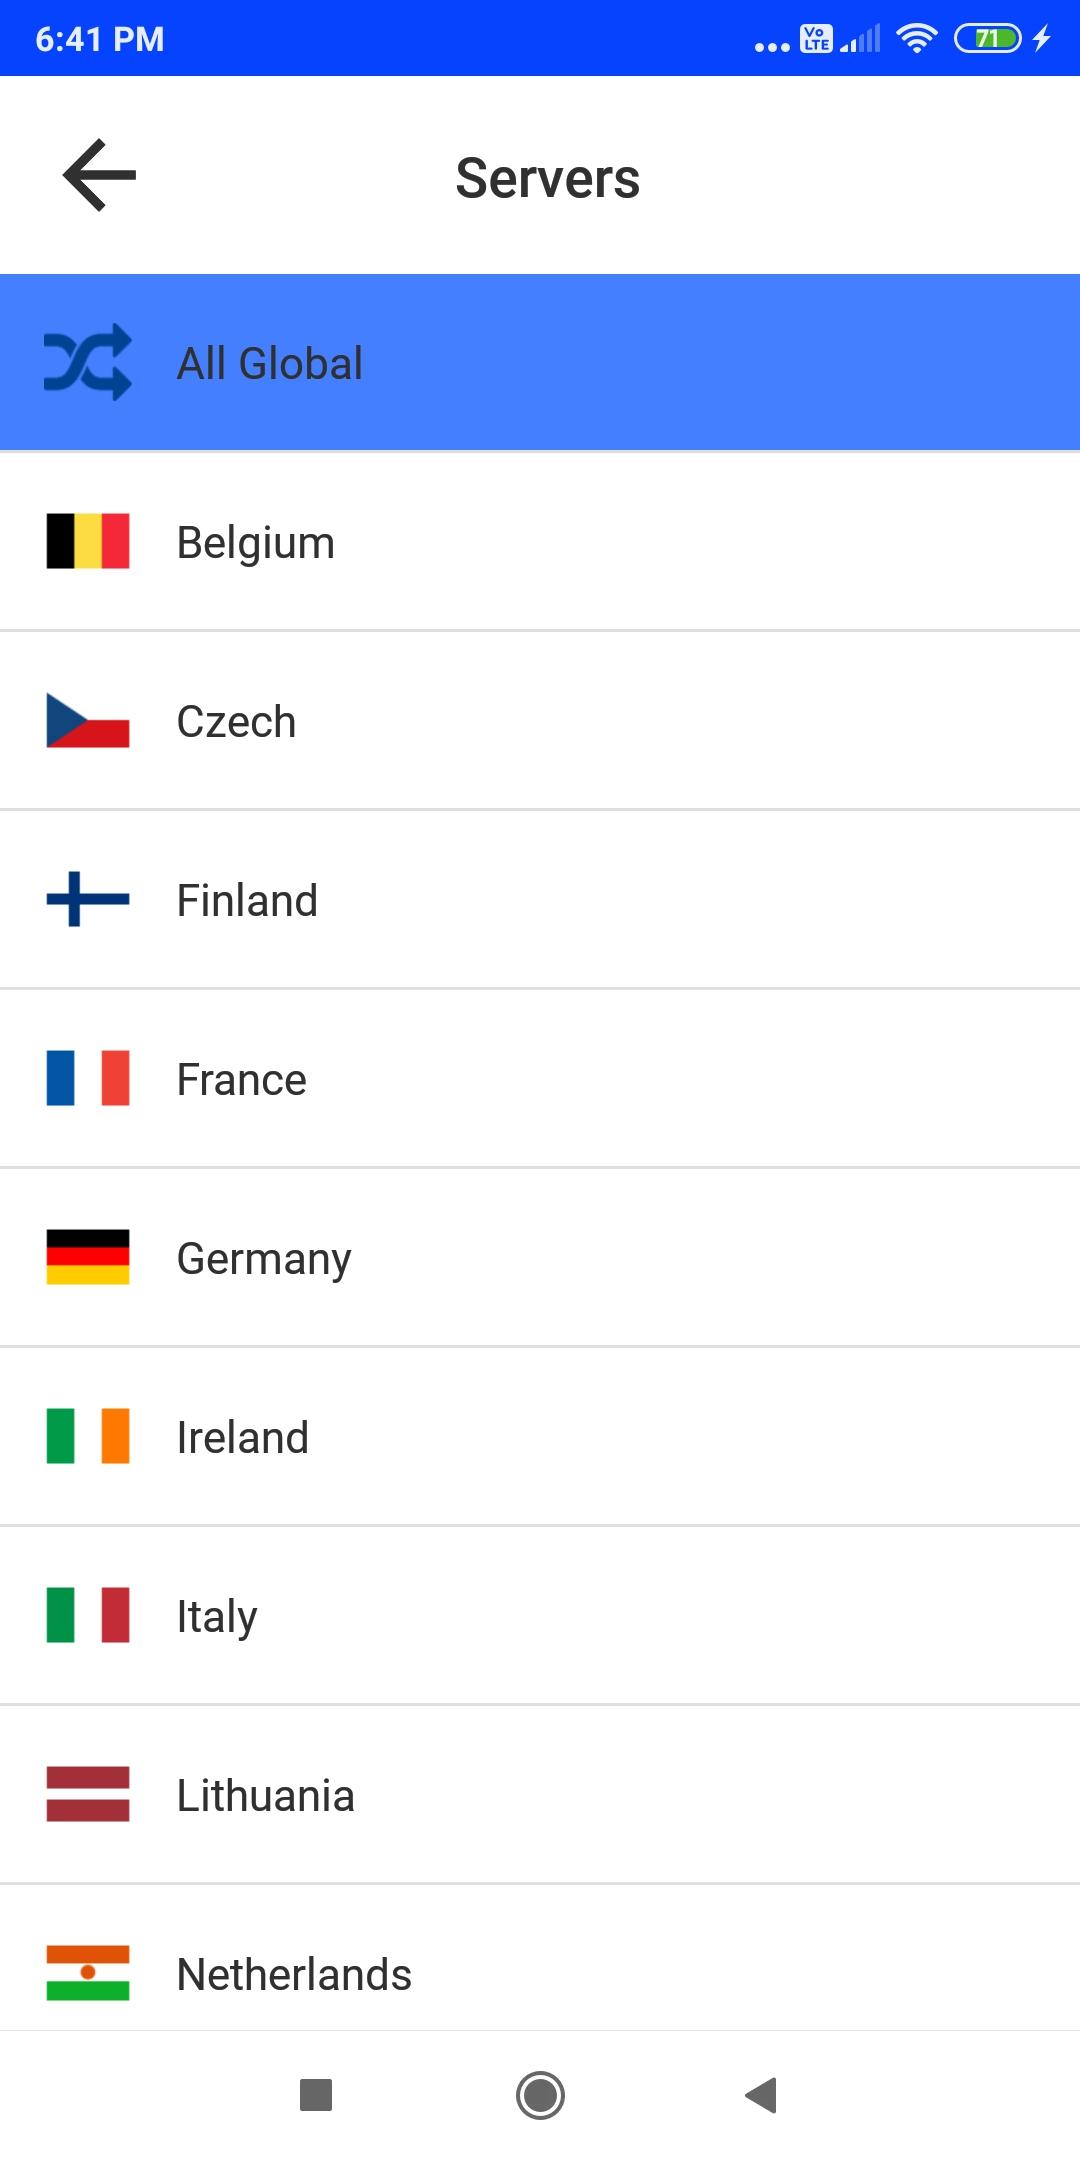Image resolution: width=1080 pixels, height=2160 pixels.
Task: Select the Czech server entry
Action: tap(540, 721)
